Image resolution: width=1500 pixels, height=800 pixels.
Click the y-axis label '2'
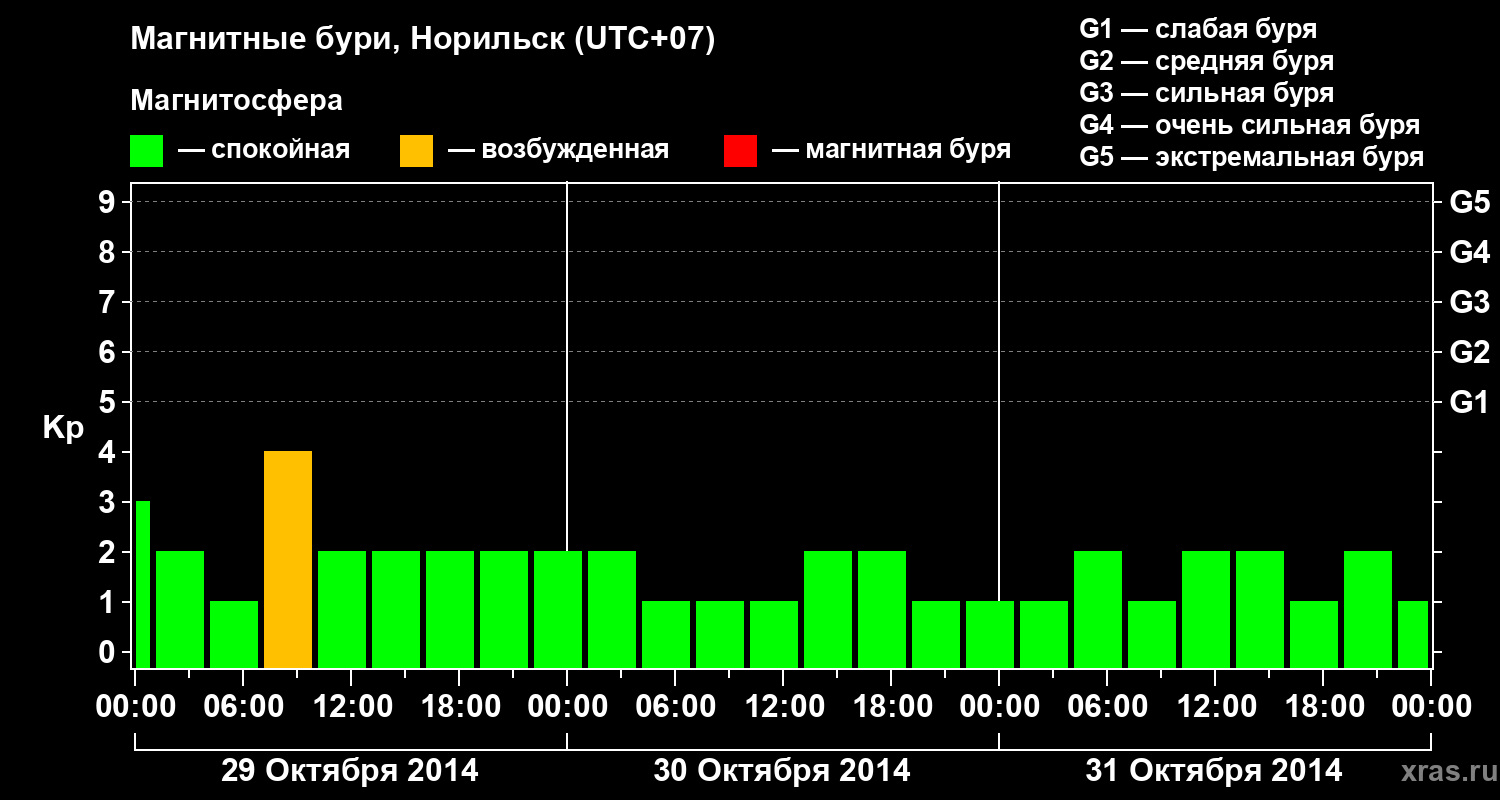click(x=109, y=552)
